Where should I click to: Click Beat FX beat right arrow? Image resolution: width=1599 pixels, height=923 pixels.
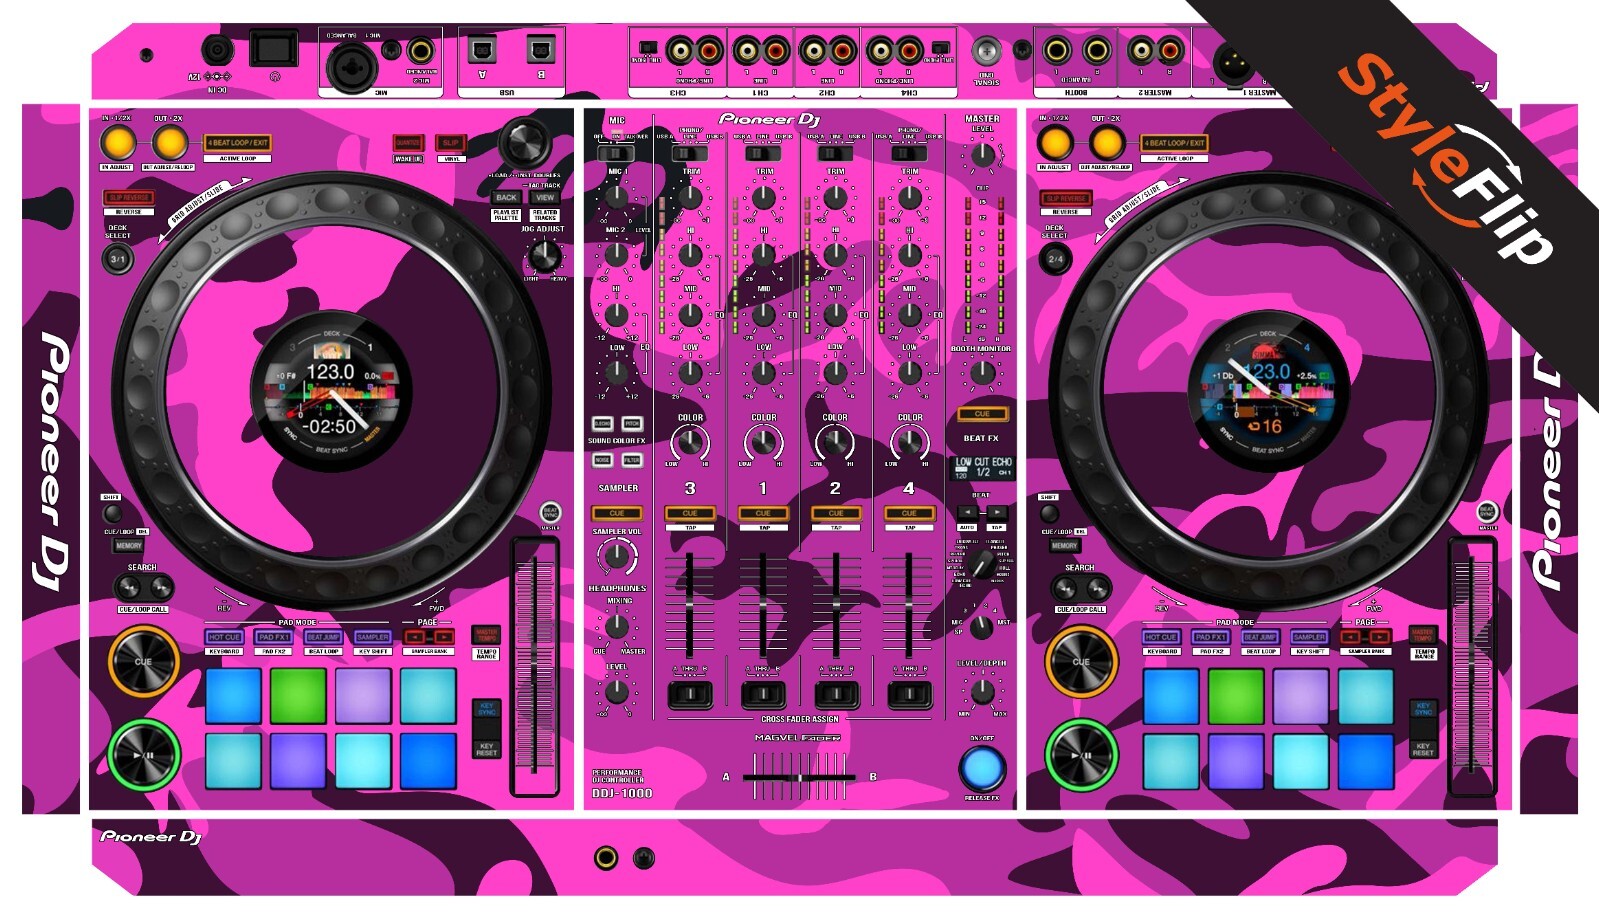(x=997, y=512)
